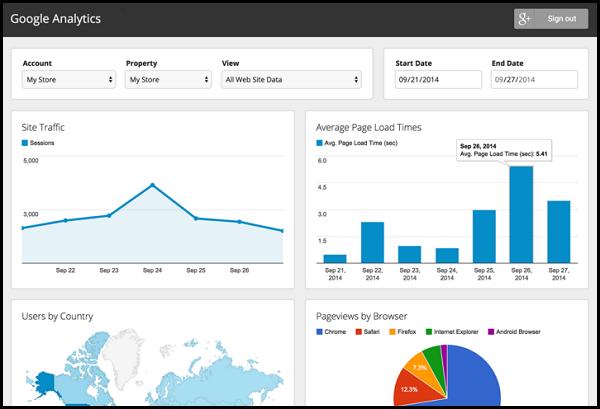Select the Sep 22 line chart point
This screenshot has height=409, width=600.
coord(65,220)
